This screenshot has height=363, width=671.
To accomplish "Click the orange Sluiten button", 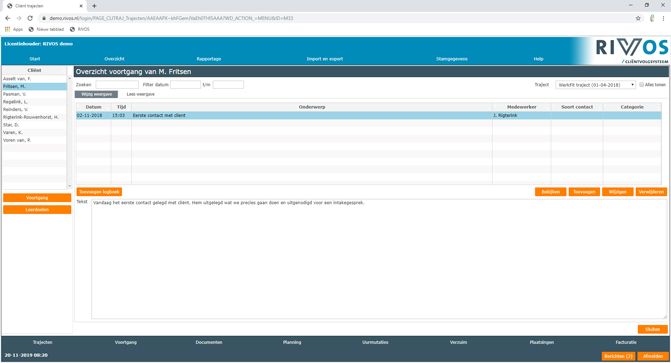I will 653,329.
